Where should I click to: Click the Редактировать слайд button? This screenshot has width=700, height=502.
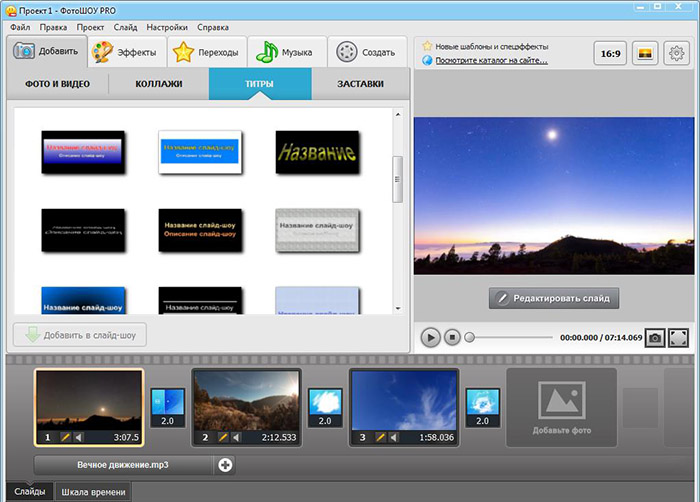(554, 298)
